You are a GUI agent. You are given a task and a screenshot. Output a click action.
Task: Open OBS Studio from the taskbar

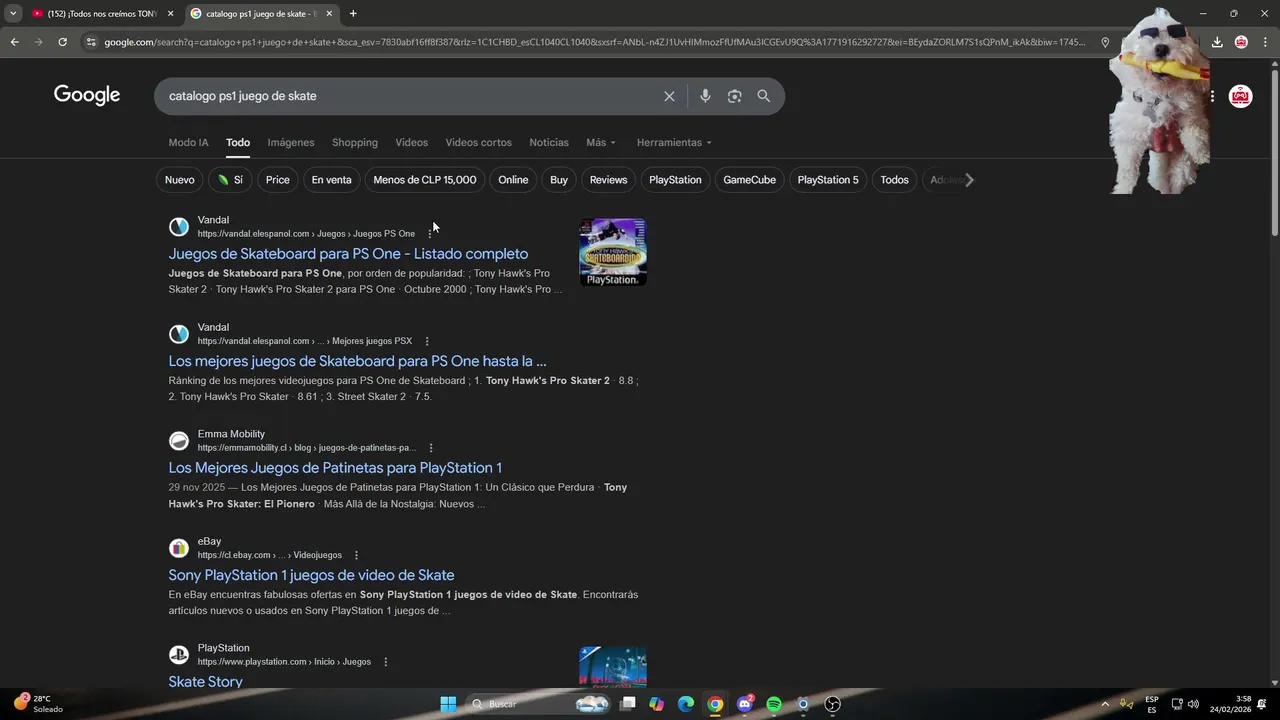click(833, 704)
